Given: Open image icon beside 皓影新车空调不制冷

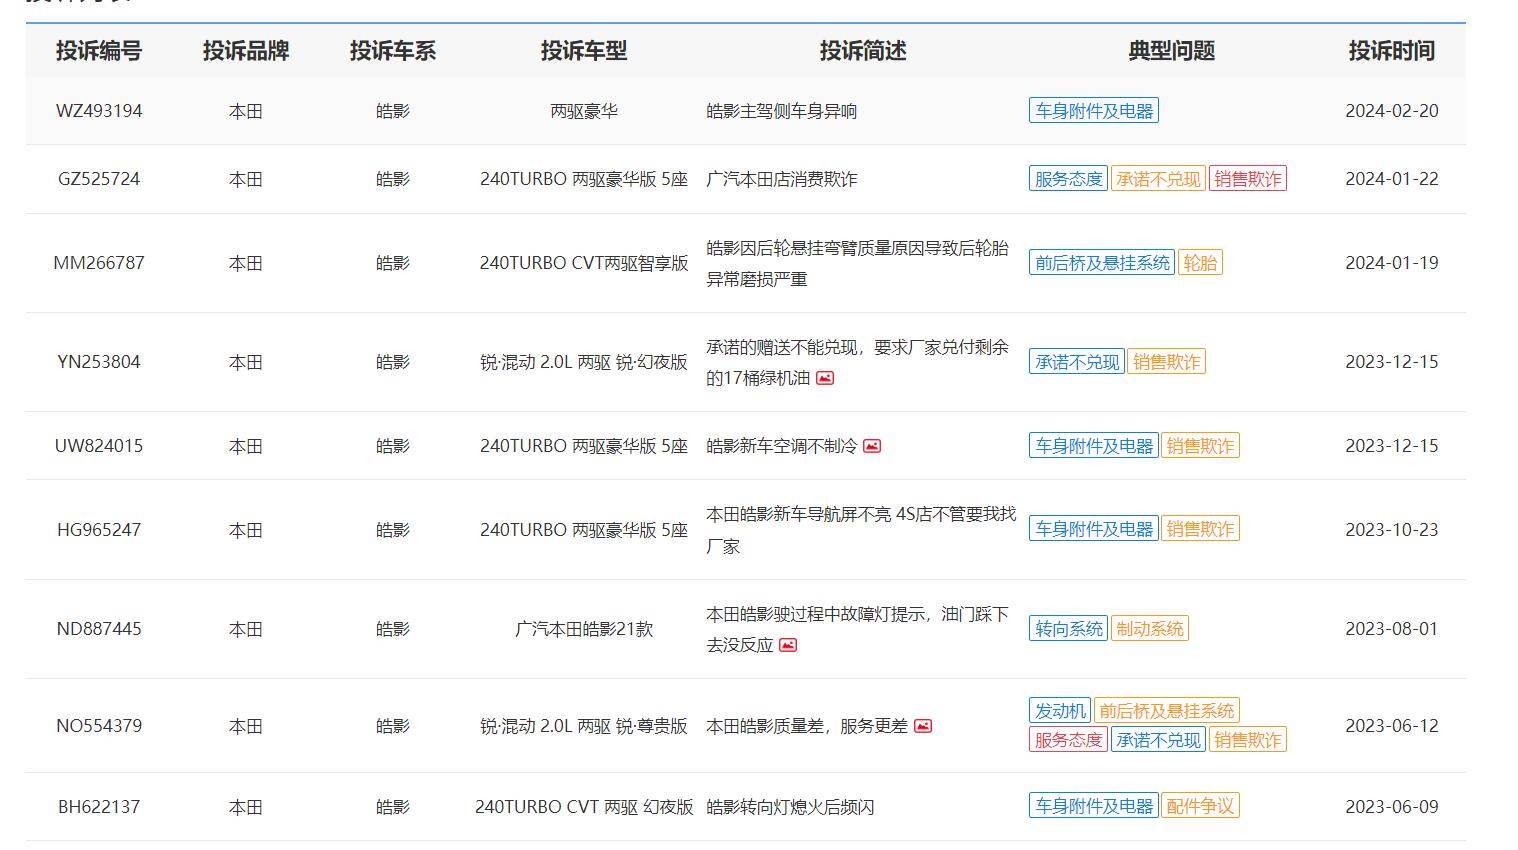Looking at the screenshot, I should coord(872,446).
